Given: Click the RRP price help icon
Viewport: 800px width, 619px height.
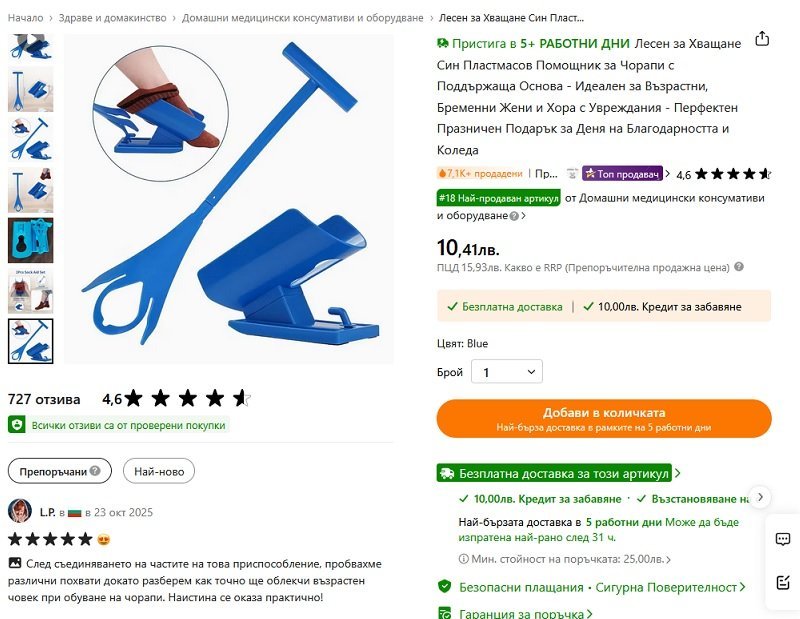Looking at the screenshot, I should click(738, 267).
